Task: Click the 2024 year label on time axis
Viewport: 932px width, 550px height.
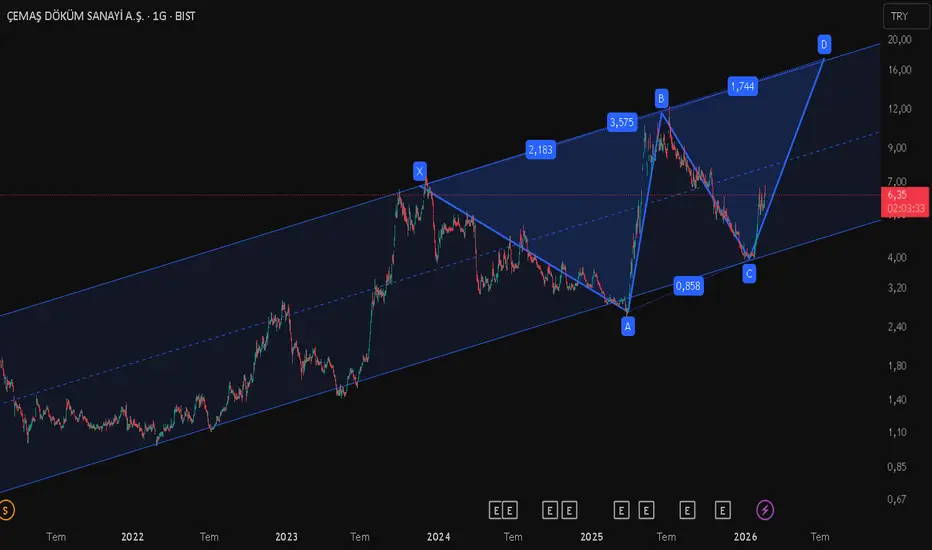Action: (438, 537)
